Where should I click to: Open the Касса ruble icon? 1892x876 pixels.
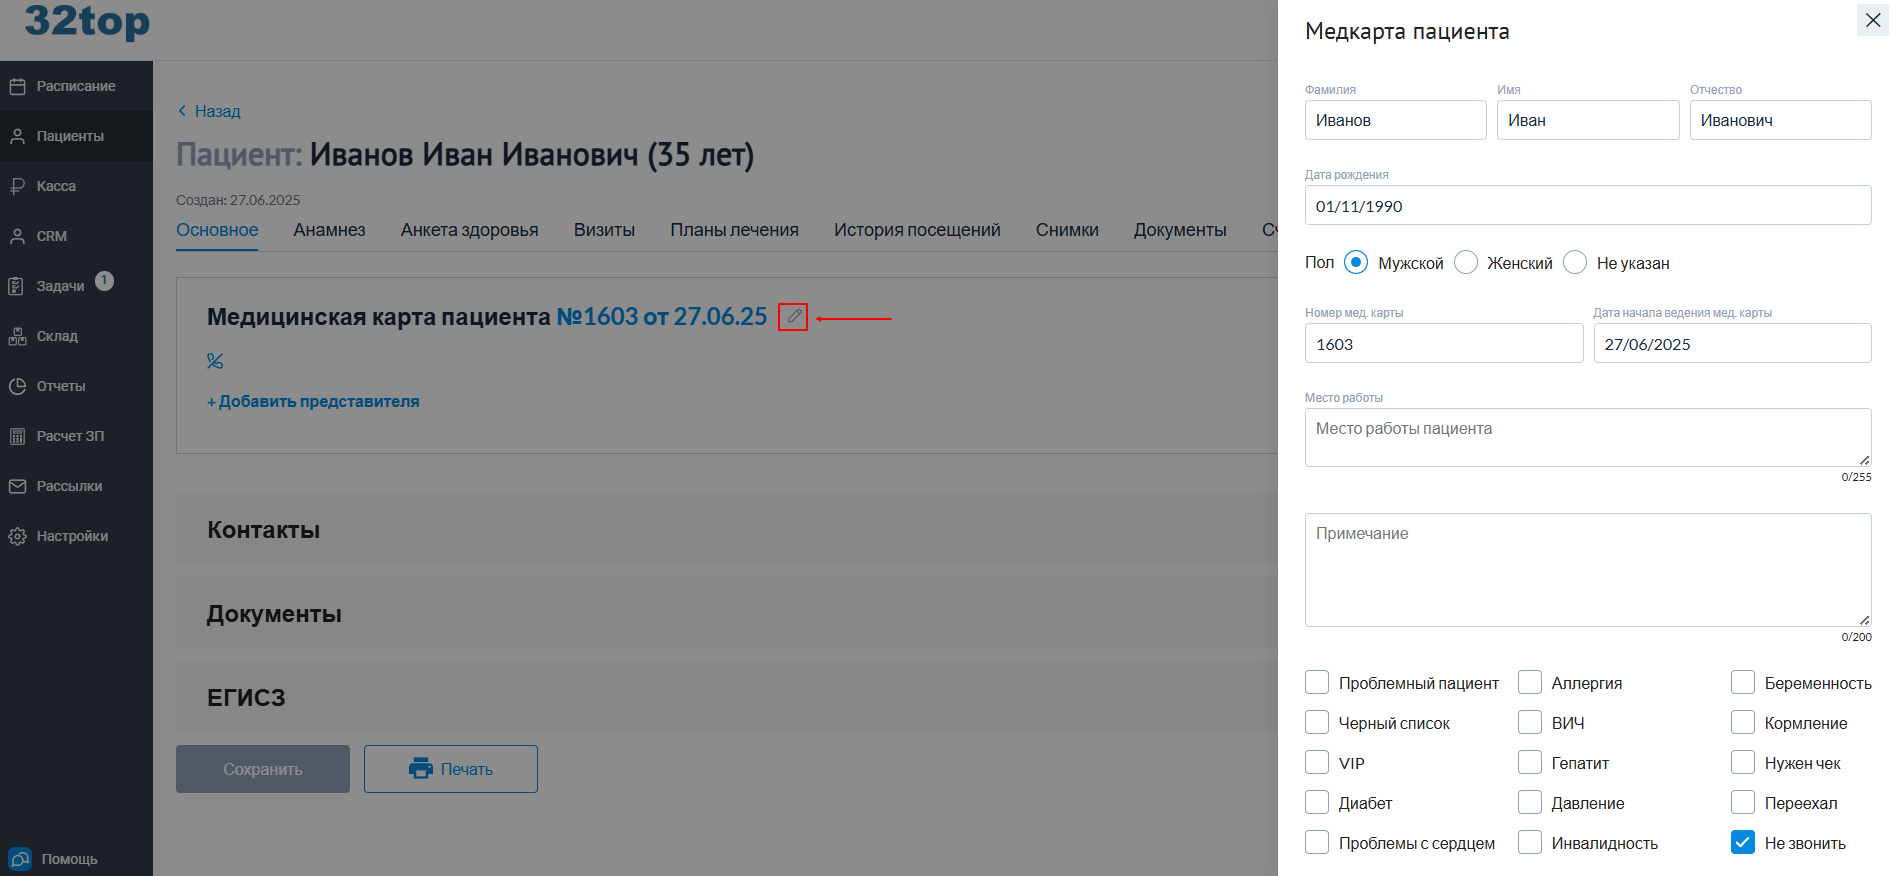click(x=17, y=186)
